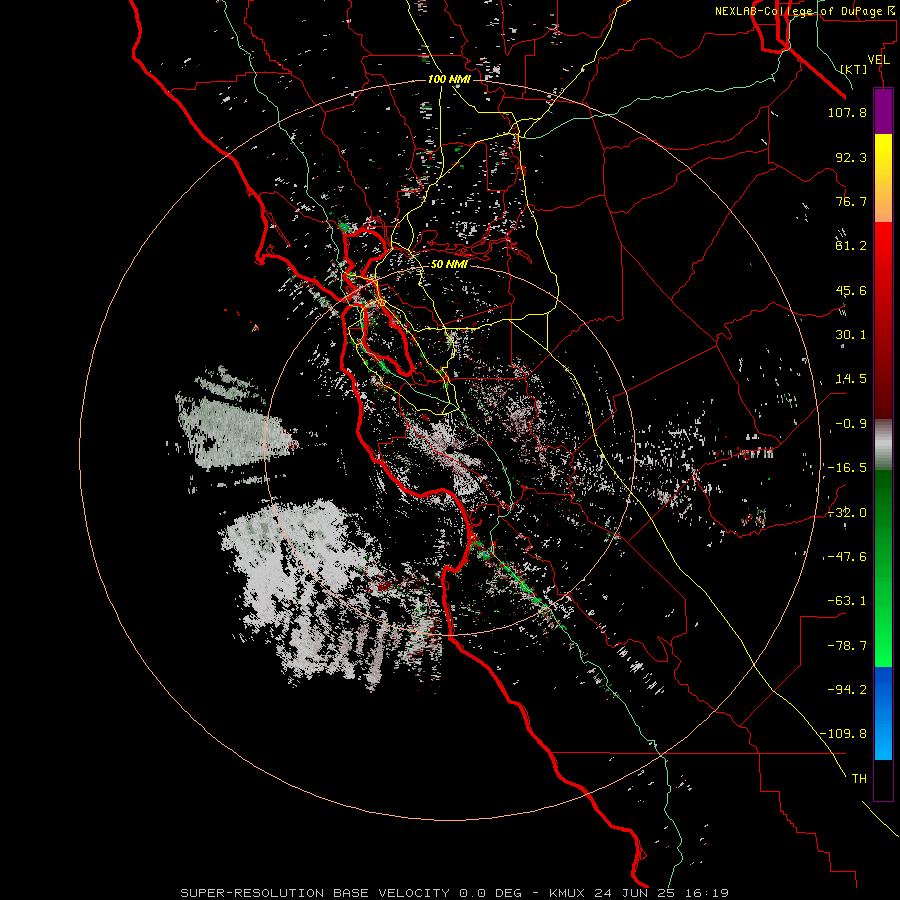900x900 pixels.
Task: Click the -47.6 velocity scale value
Action: click(x=847, y=557)
